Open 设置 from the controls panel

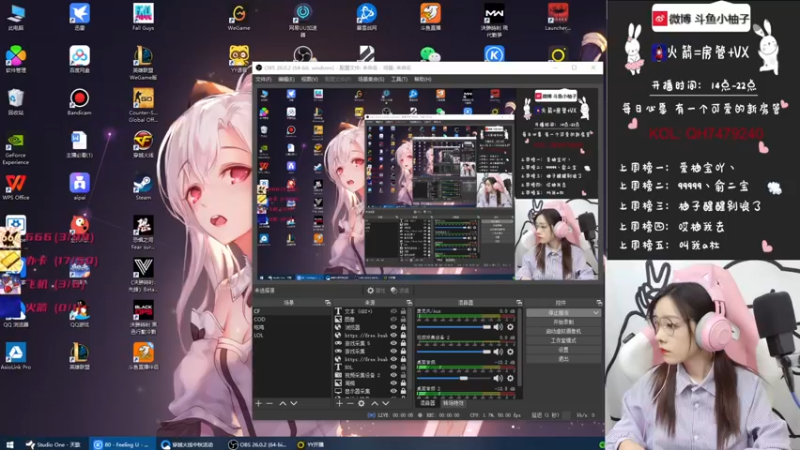click(x=563, y=349)
